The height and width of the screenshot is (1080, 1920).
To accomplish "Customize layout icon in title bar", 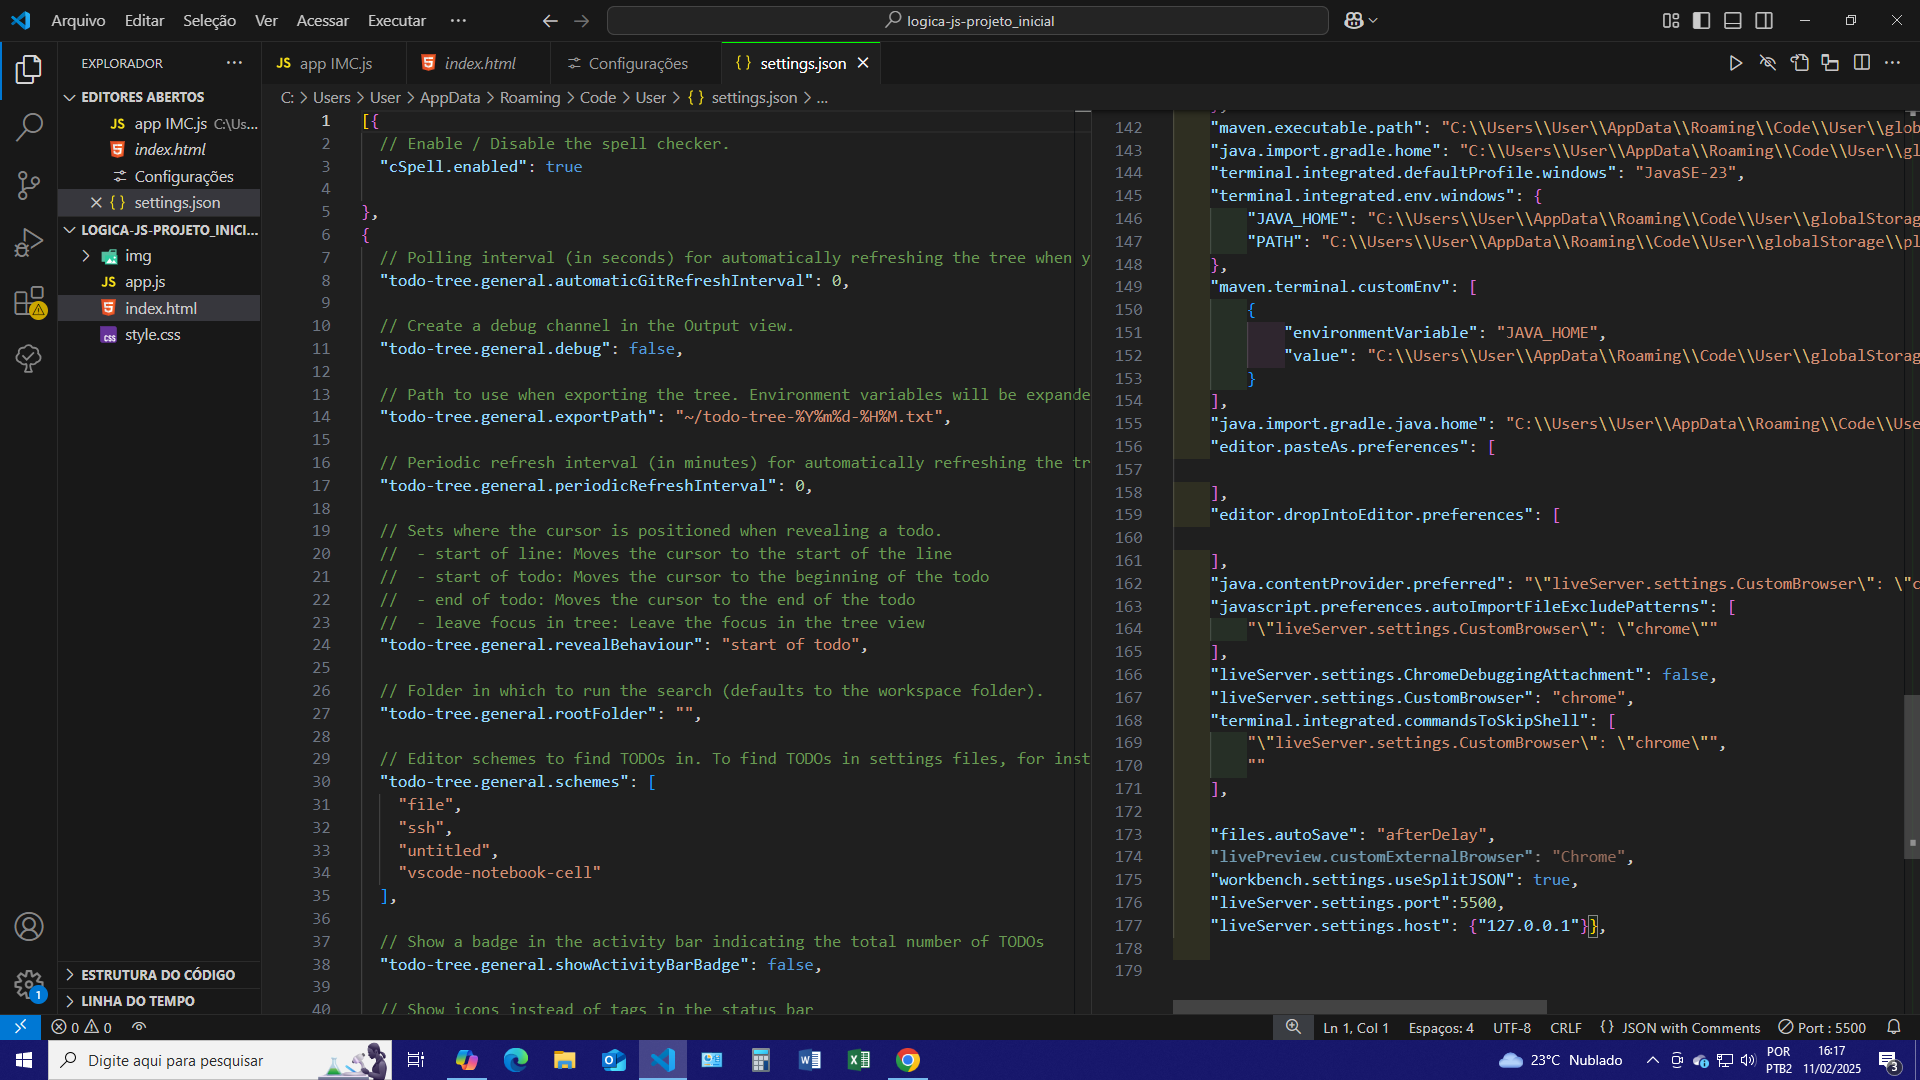I will (1671, 20).
